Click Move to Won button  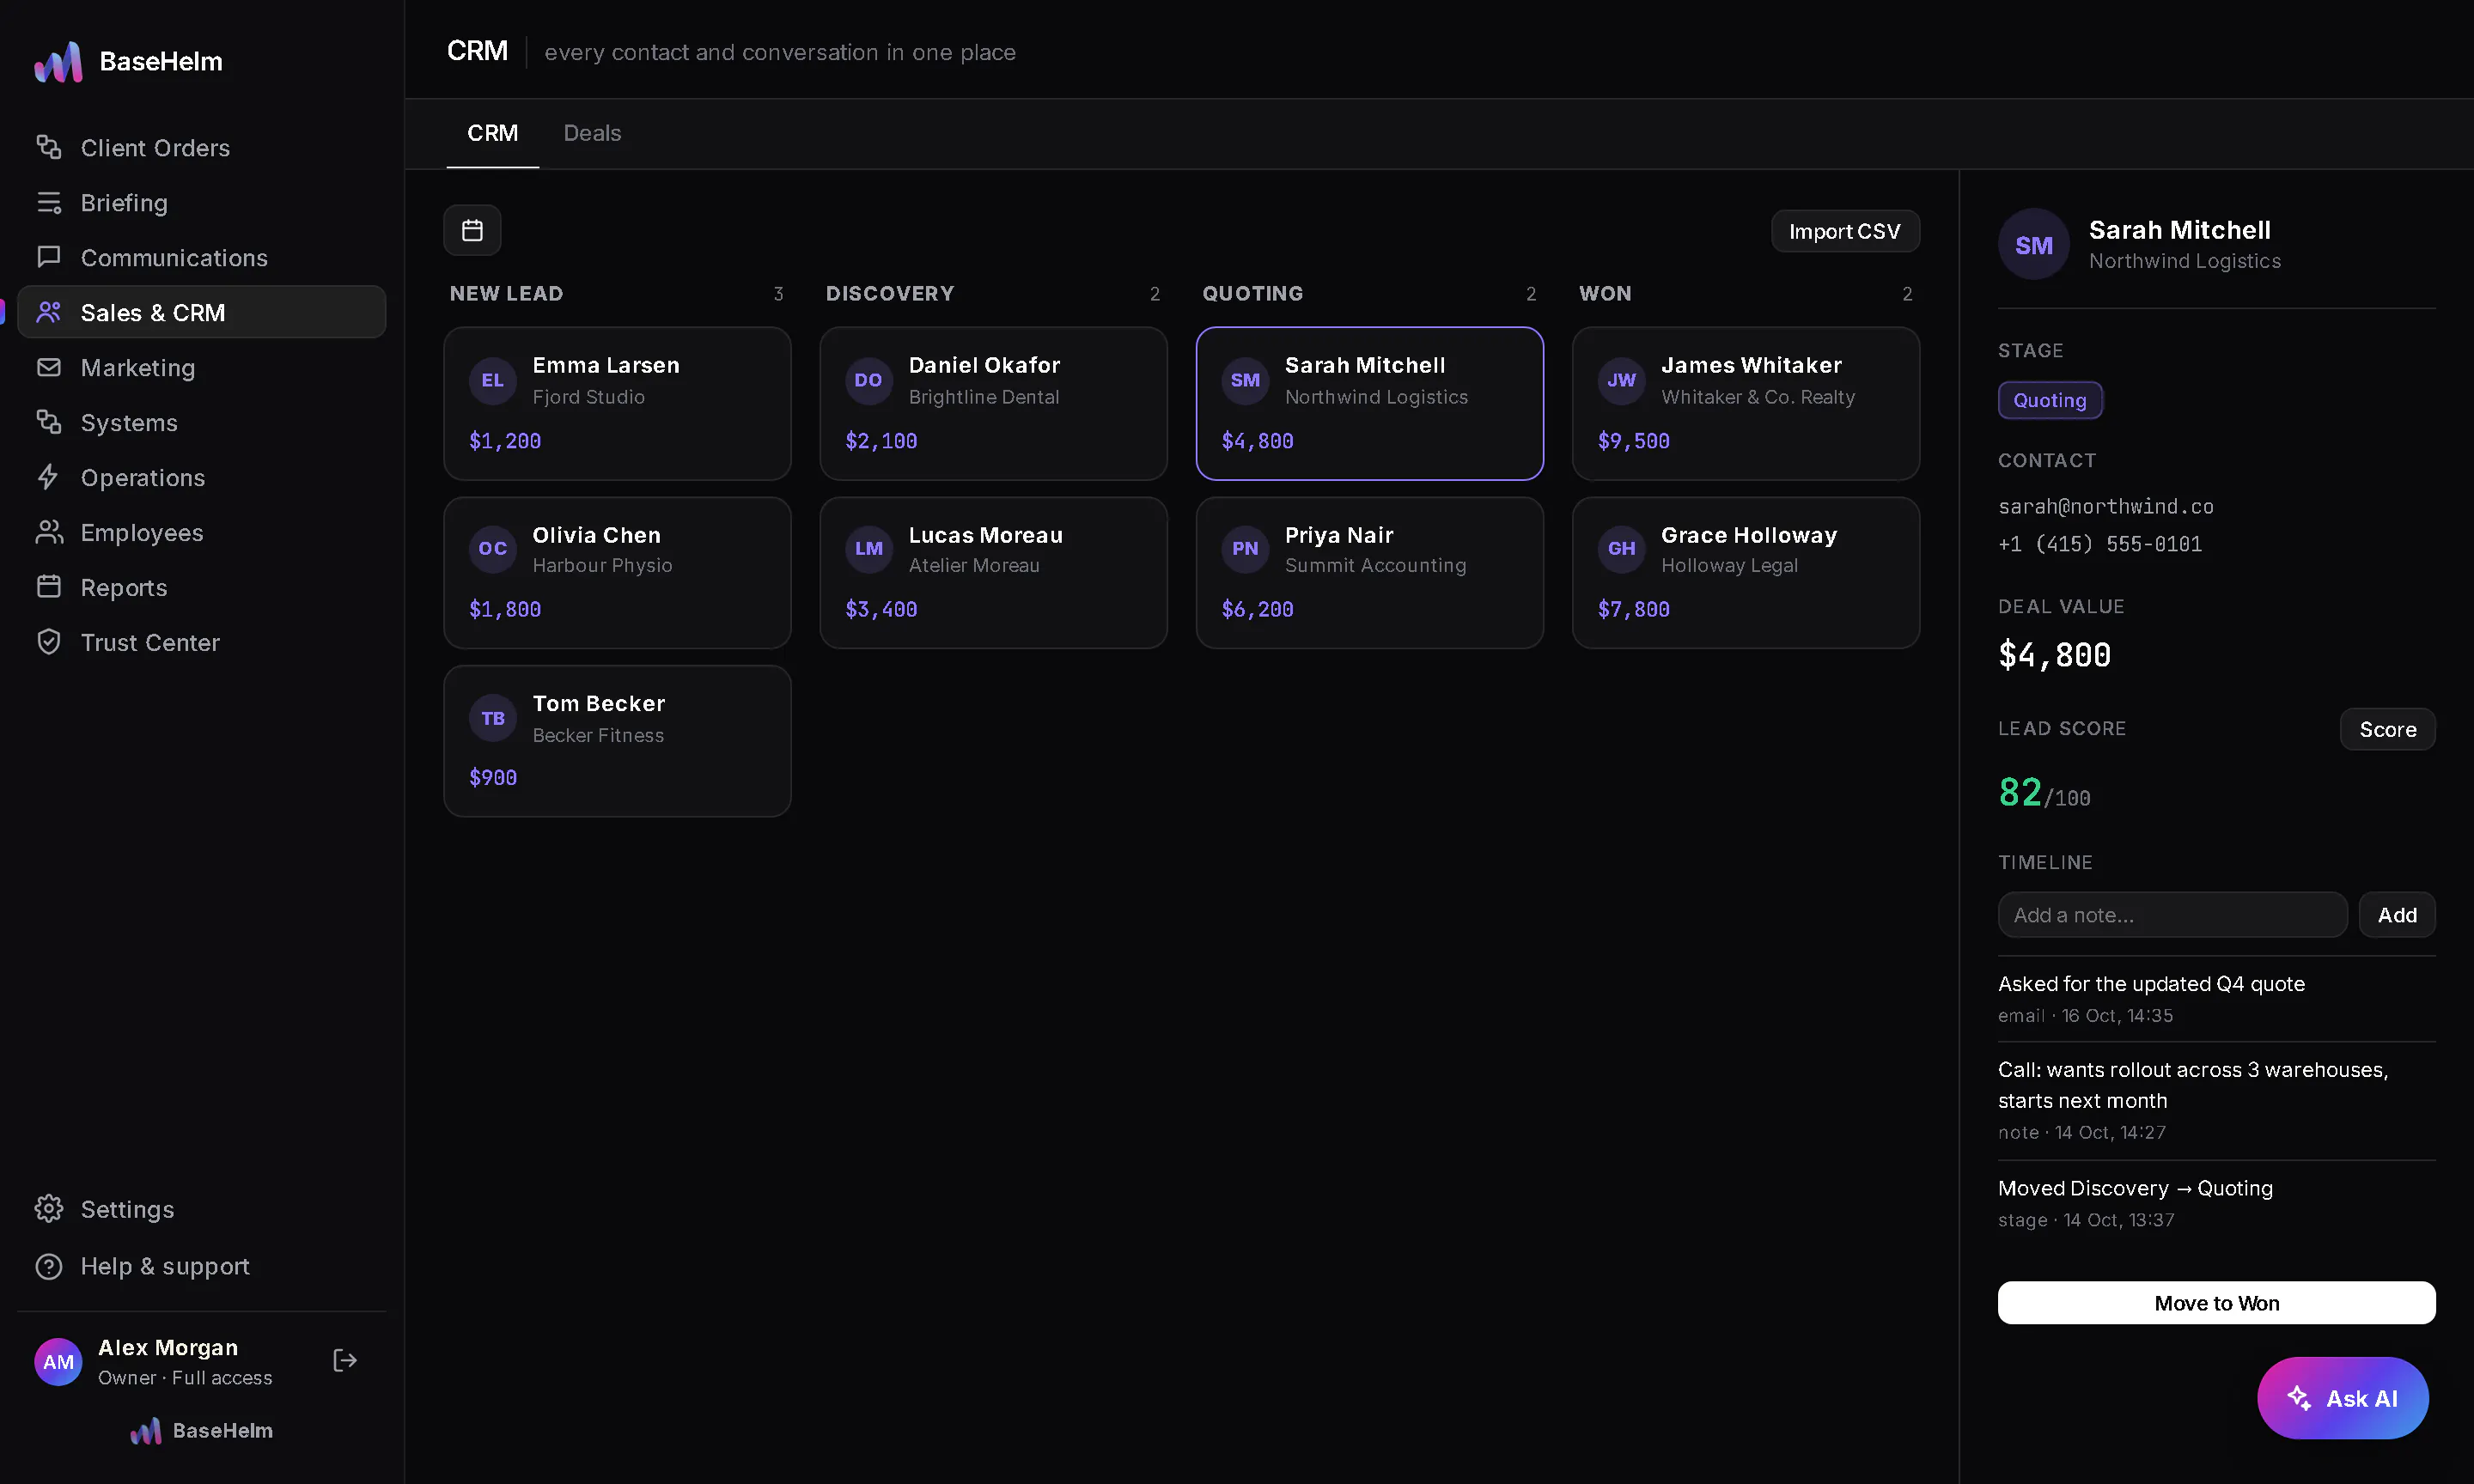tap(2216, 1303)
